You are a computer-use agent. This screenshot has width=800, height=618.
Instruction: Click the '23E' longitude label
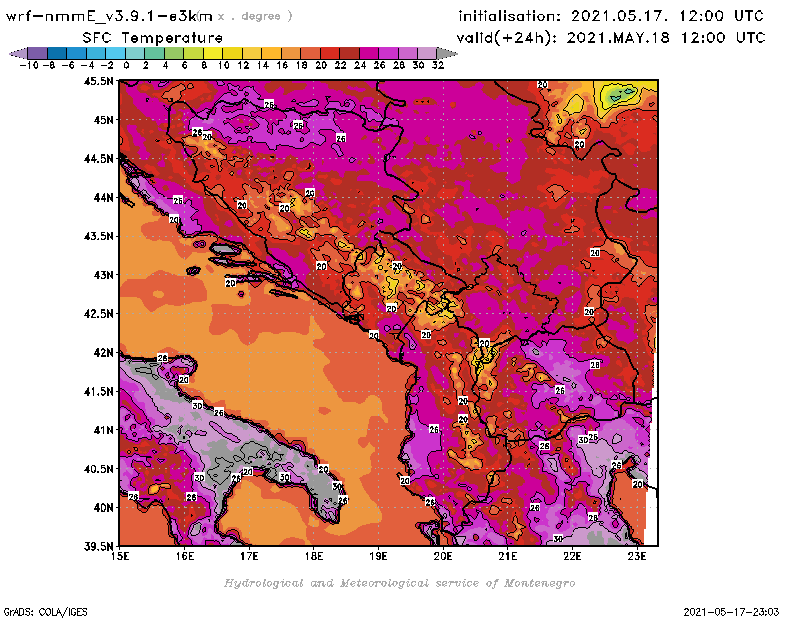point(637,556)
